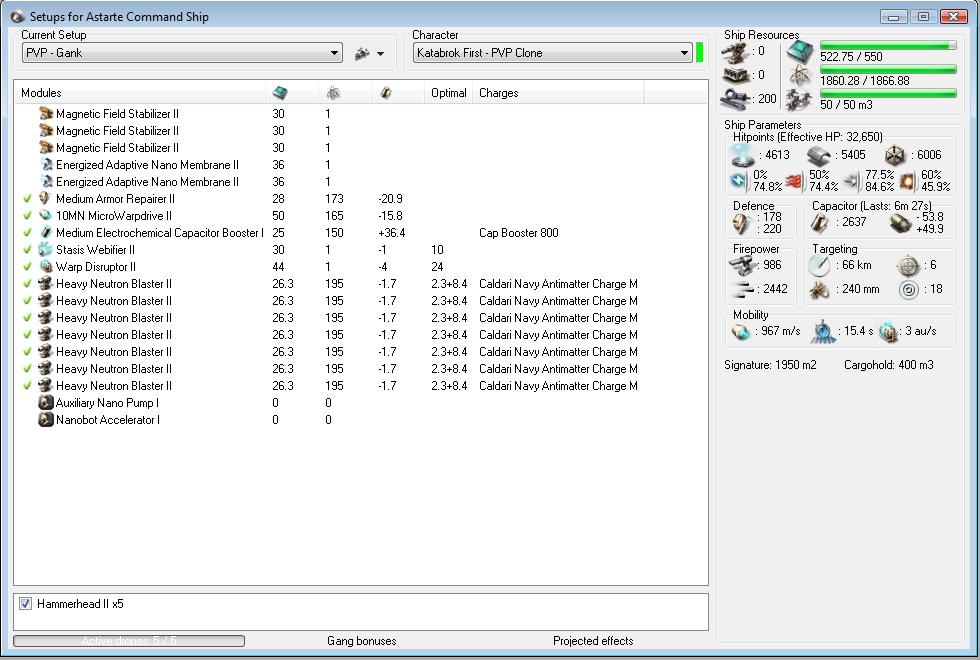Click the CPU usage bar 522.75 / 550
Screen dimensions: 980x660
point(888,45)
